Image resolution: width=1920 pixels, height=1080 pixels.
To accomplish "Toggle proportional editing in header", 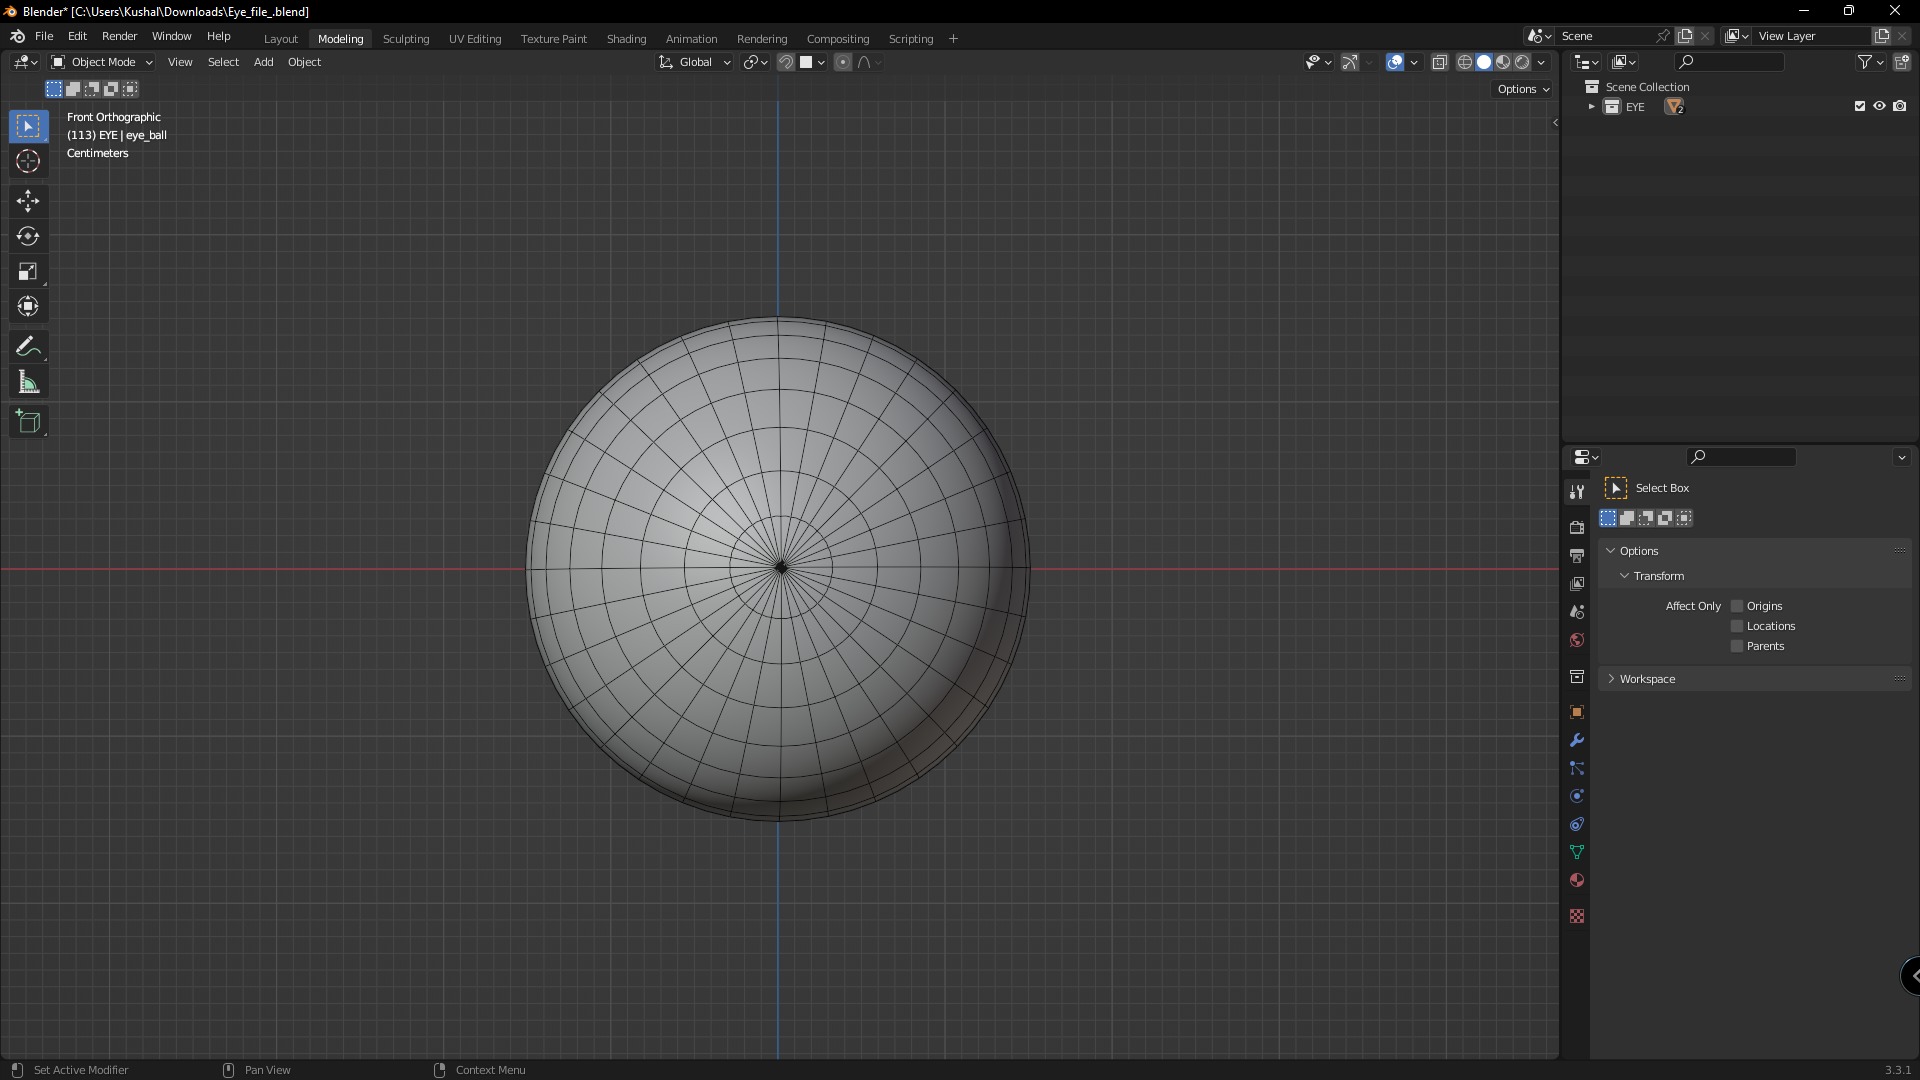I will [x=843, y=62].
